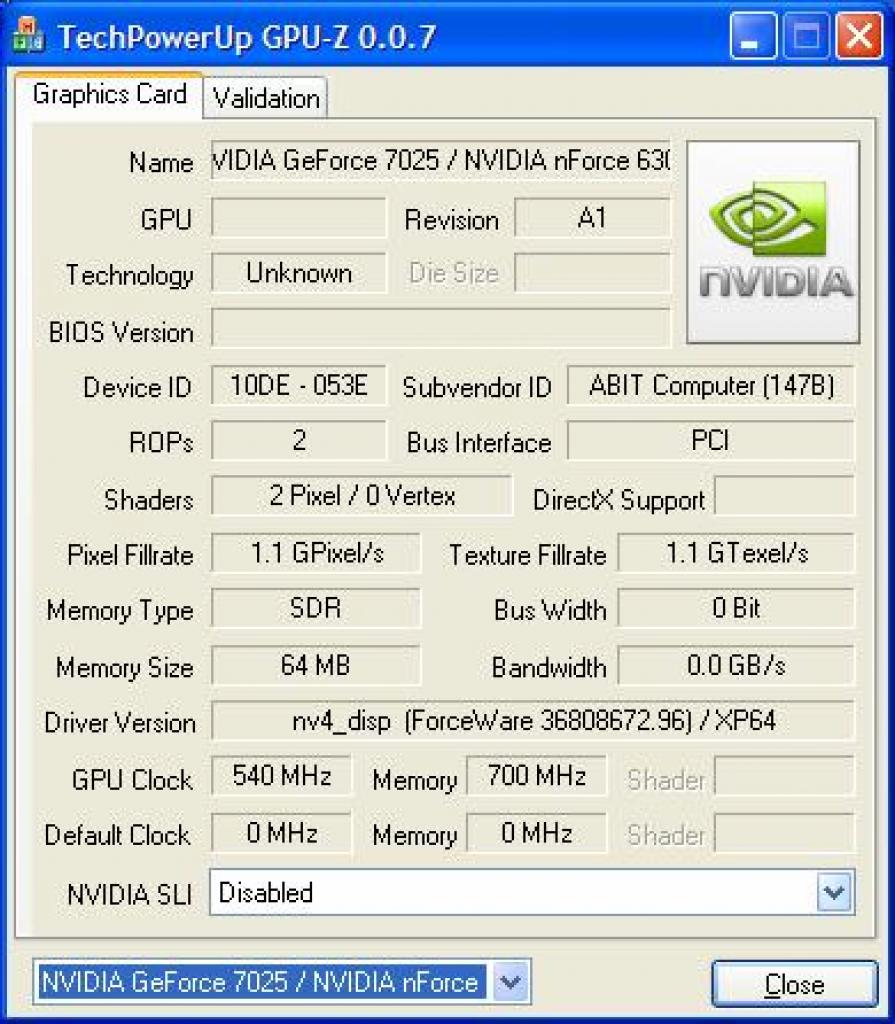Click the Revision field showing A1
This screenshot has height=1024, width=895.
tap(593, 218)
